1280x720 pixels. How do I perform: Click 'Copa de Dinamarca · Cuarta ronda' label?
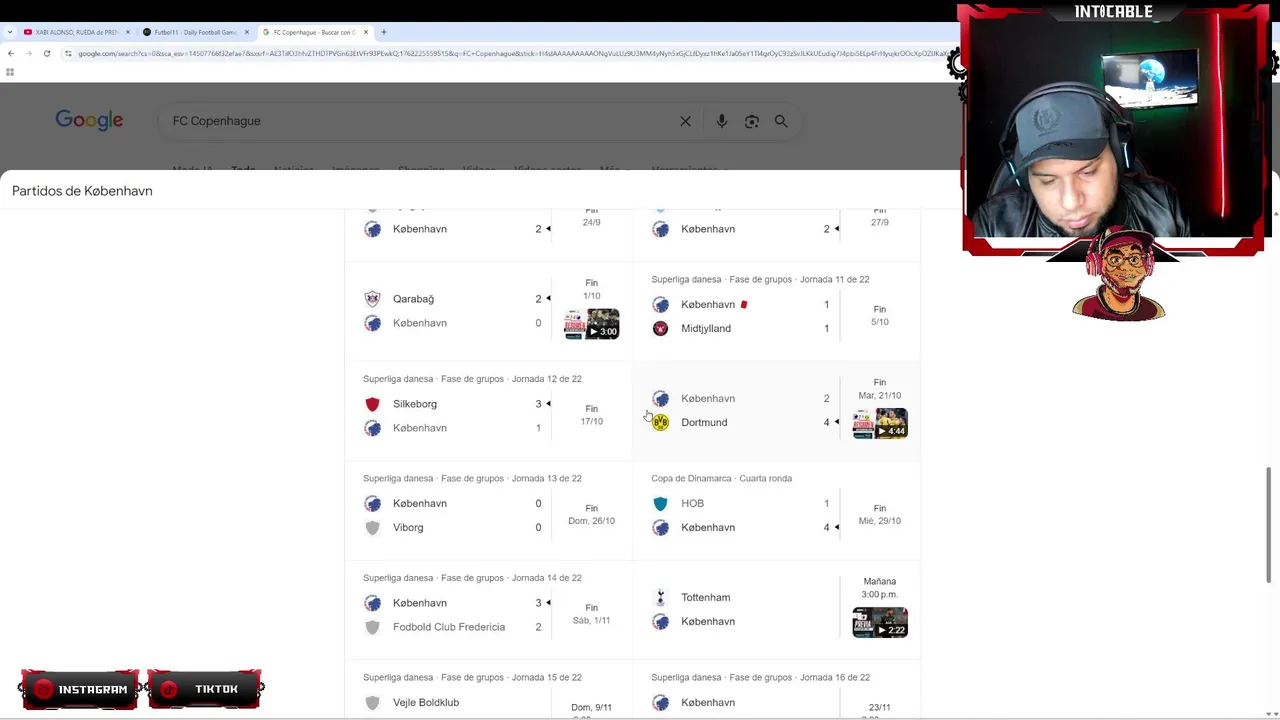pyautogui.click(x=721, y=478)
